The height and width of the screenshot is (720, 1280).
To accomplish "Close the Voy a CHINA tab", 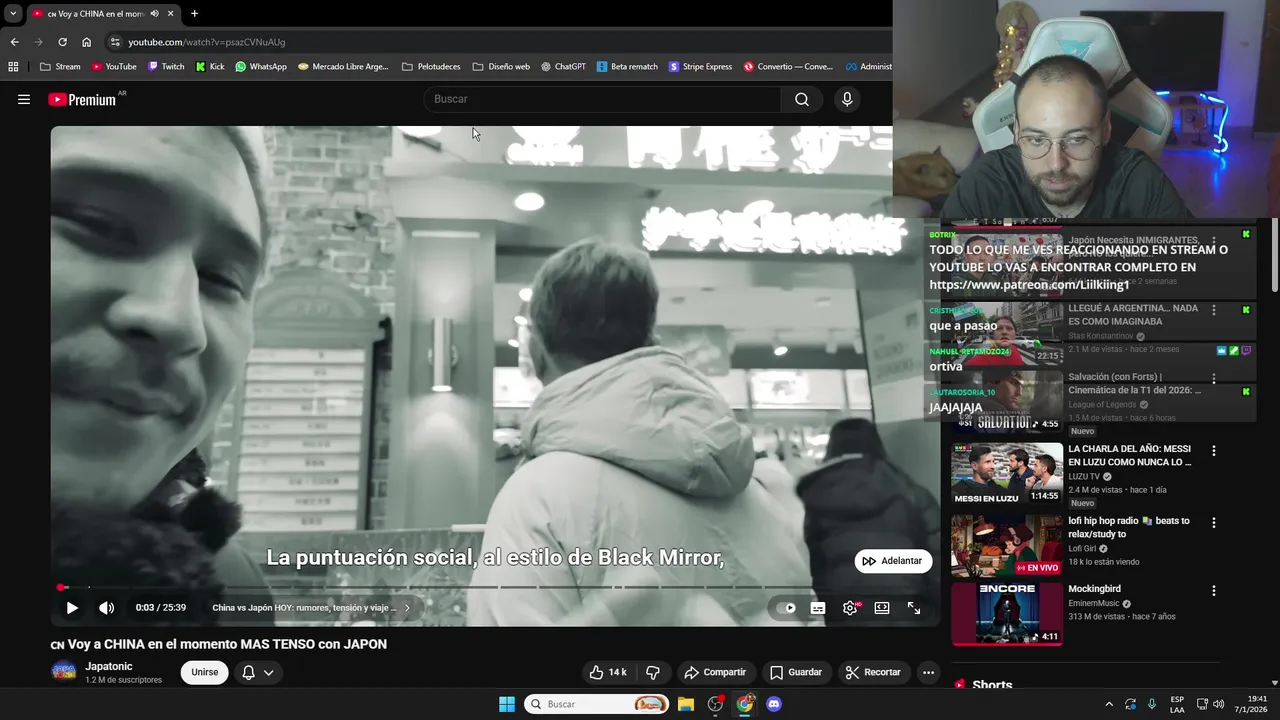I will pyautogui.click(x=170, y=14).
